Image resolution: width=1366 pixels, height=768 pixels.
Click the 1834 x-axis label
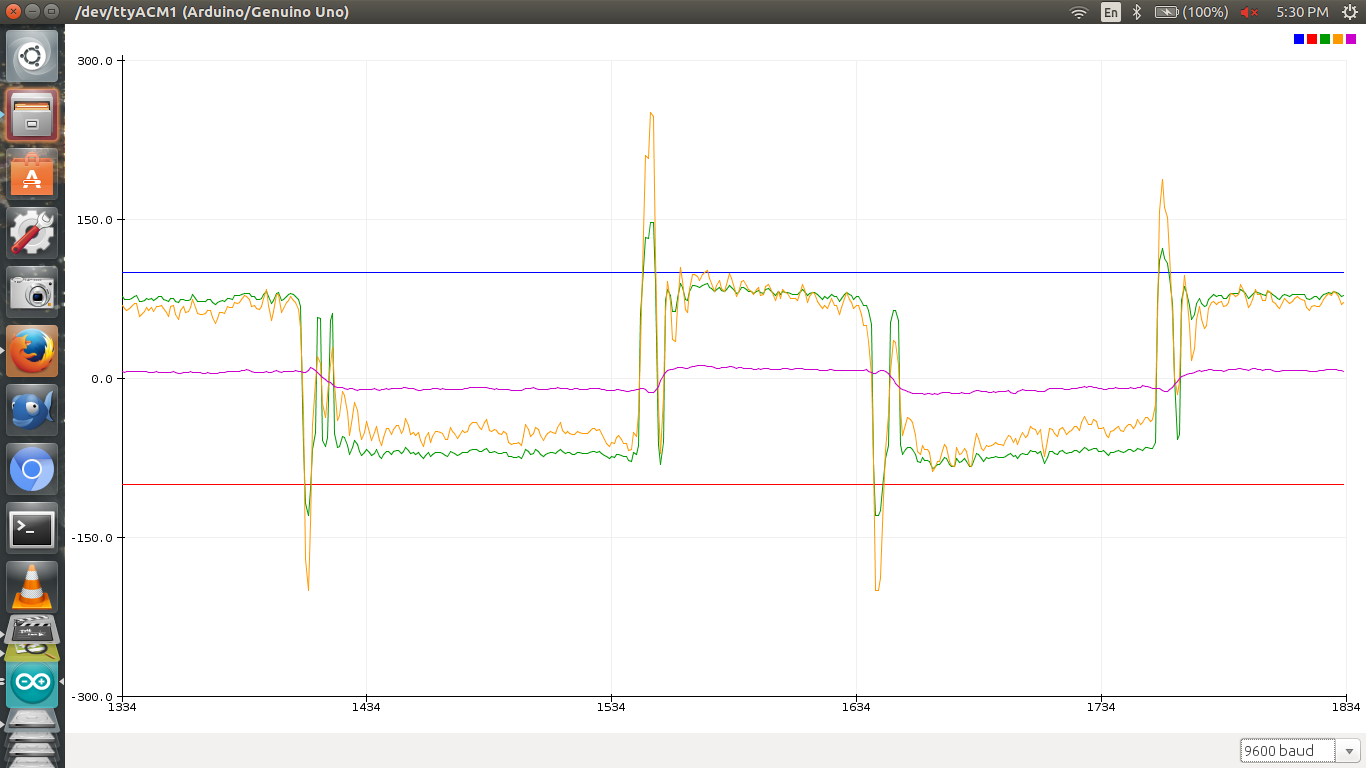[1346, 708]
